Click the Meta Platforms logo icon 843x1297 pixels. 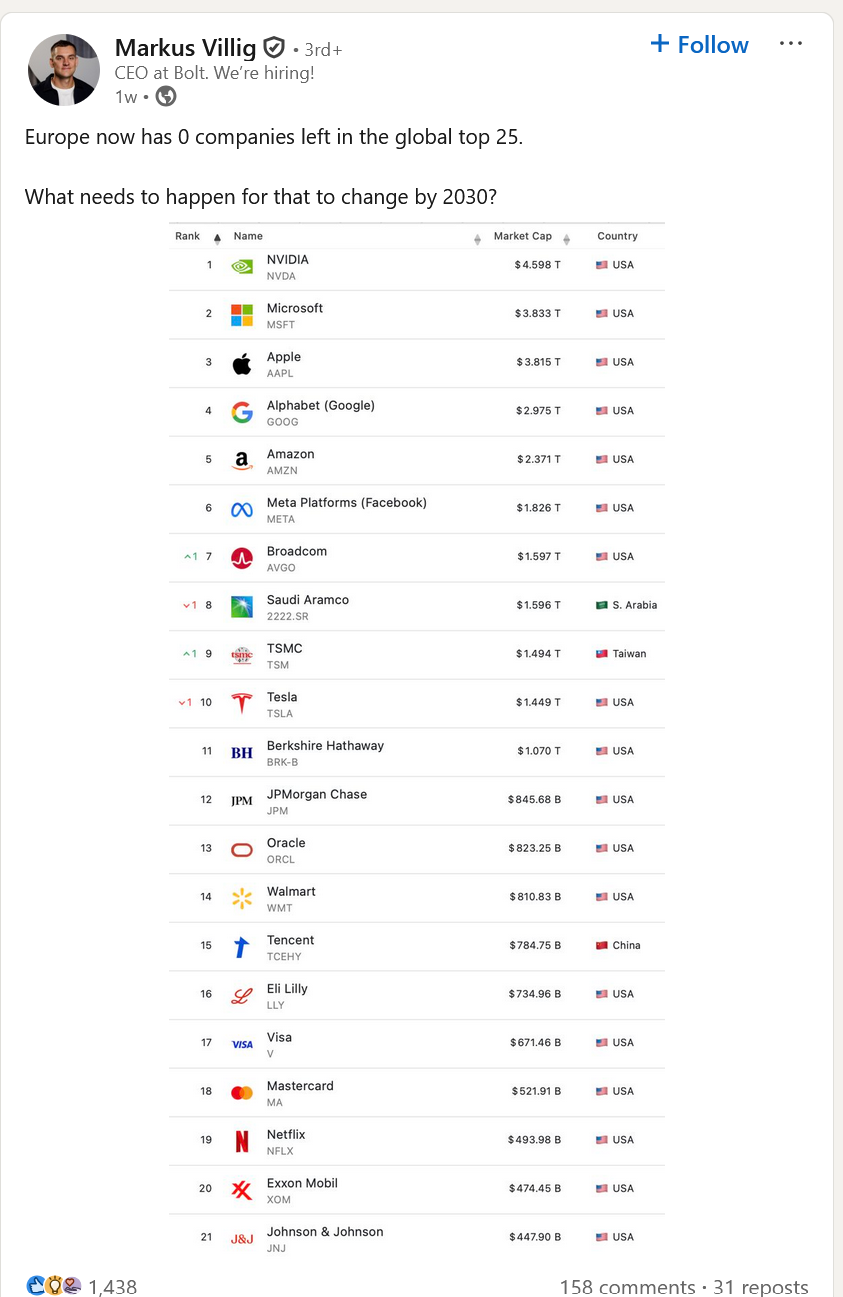point(242,509)
